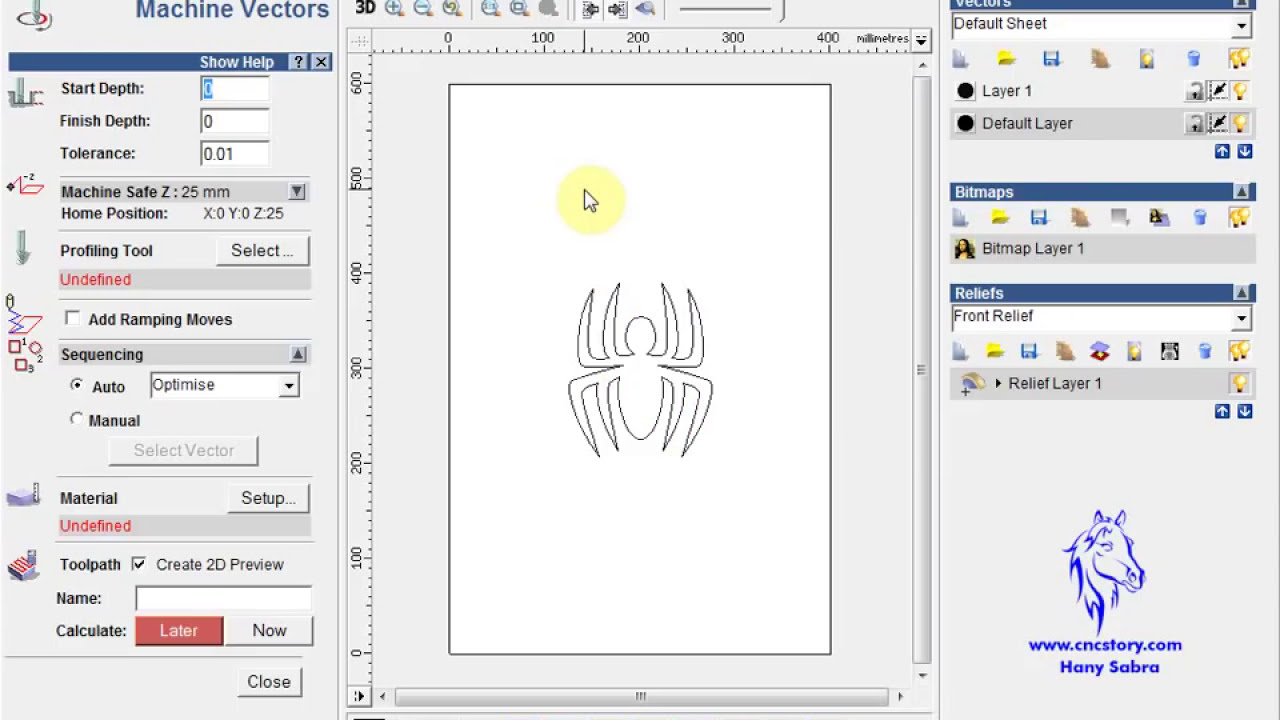Open the Vectors panel folder icon
The height and width of the screenshot is (720, 1280).
1006,59
